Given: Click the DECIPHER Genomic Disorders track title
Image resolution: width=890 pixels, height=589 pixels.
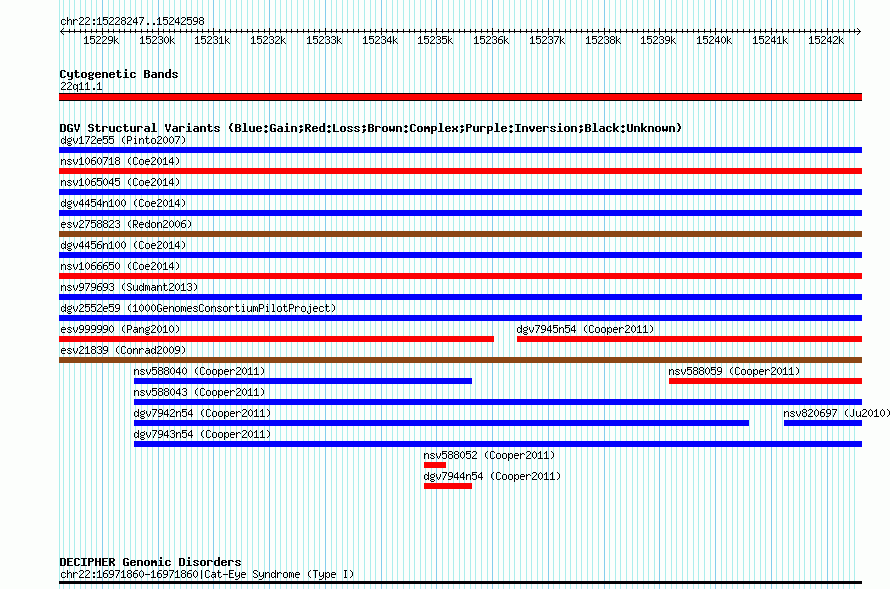Looking at the screenshot, I should pos(150,562).
